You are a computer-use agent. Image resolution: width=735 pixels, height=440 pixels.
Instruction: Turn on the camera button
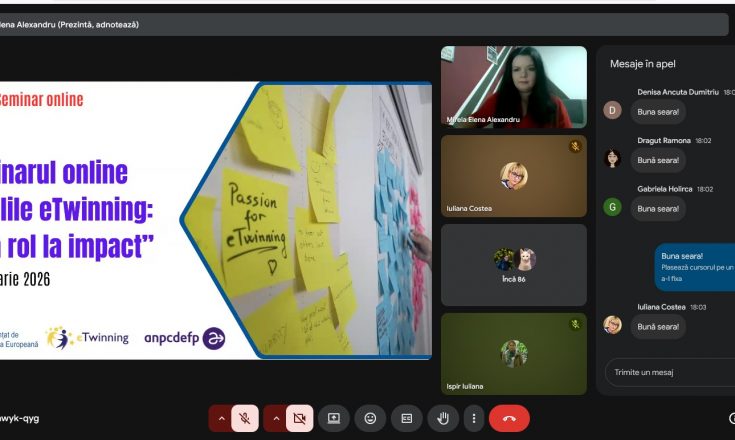(x=300, y=418)
